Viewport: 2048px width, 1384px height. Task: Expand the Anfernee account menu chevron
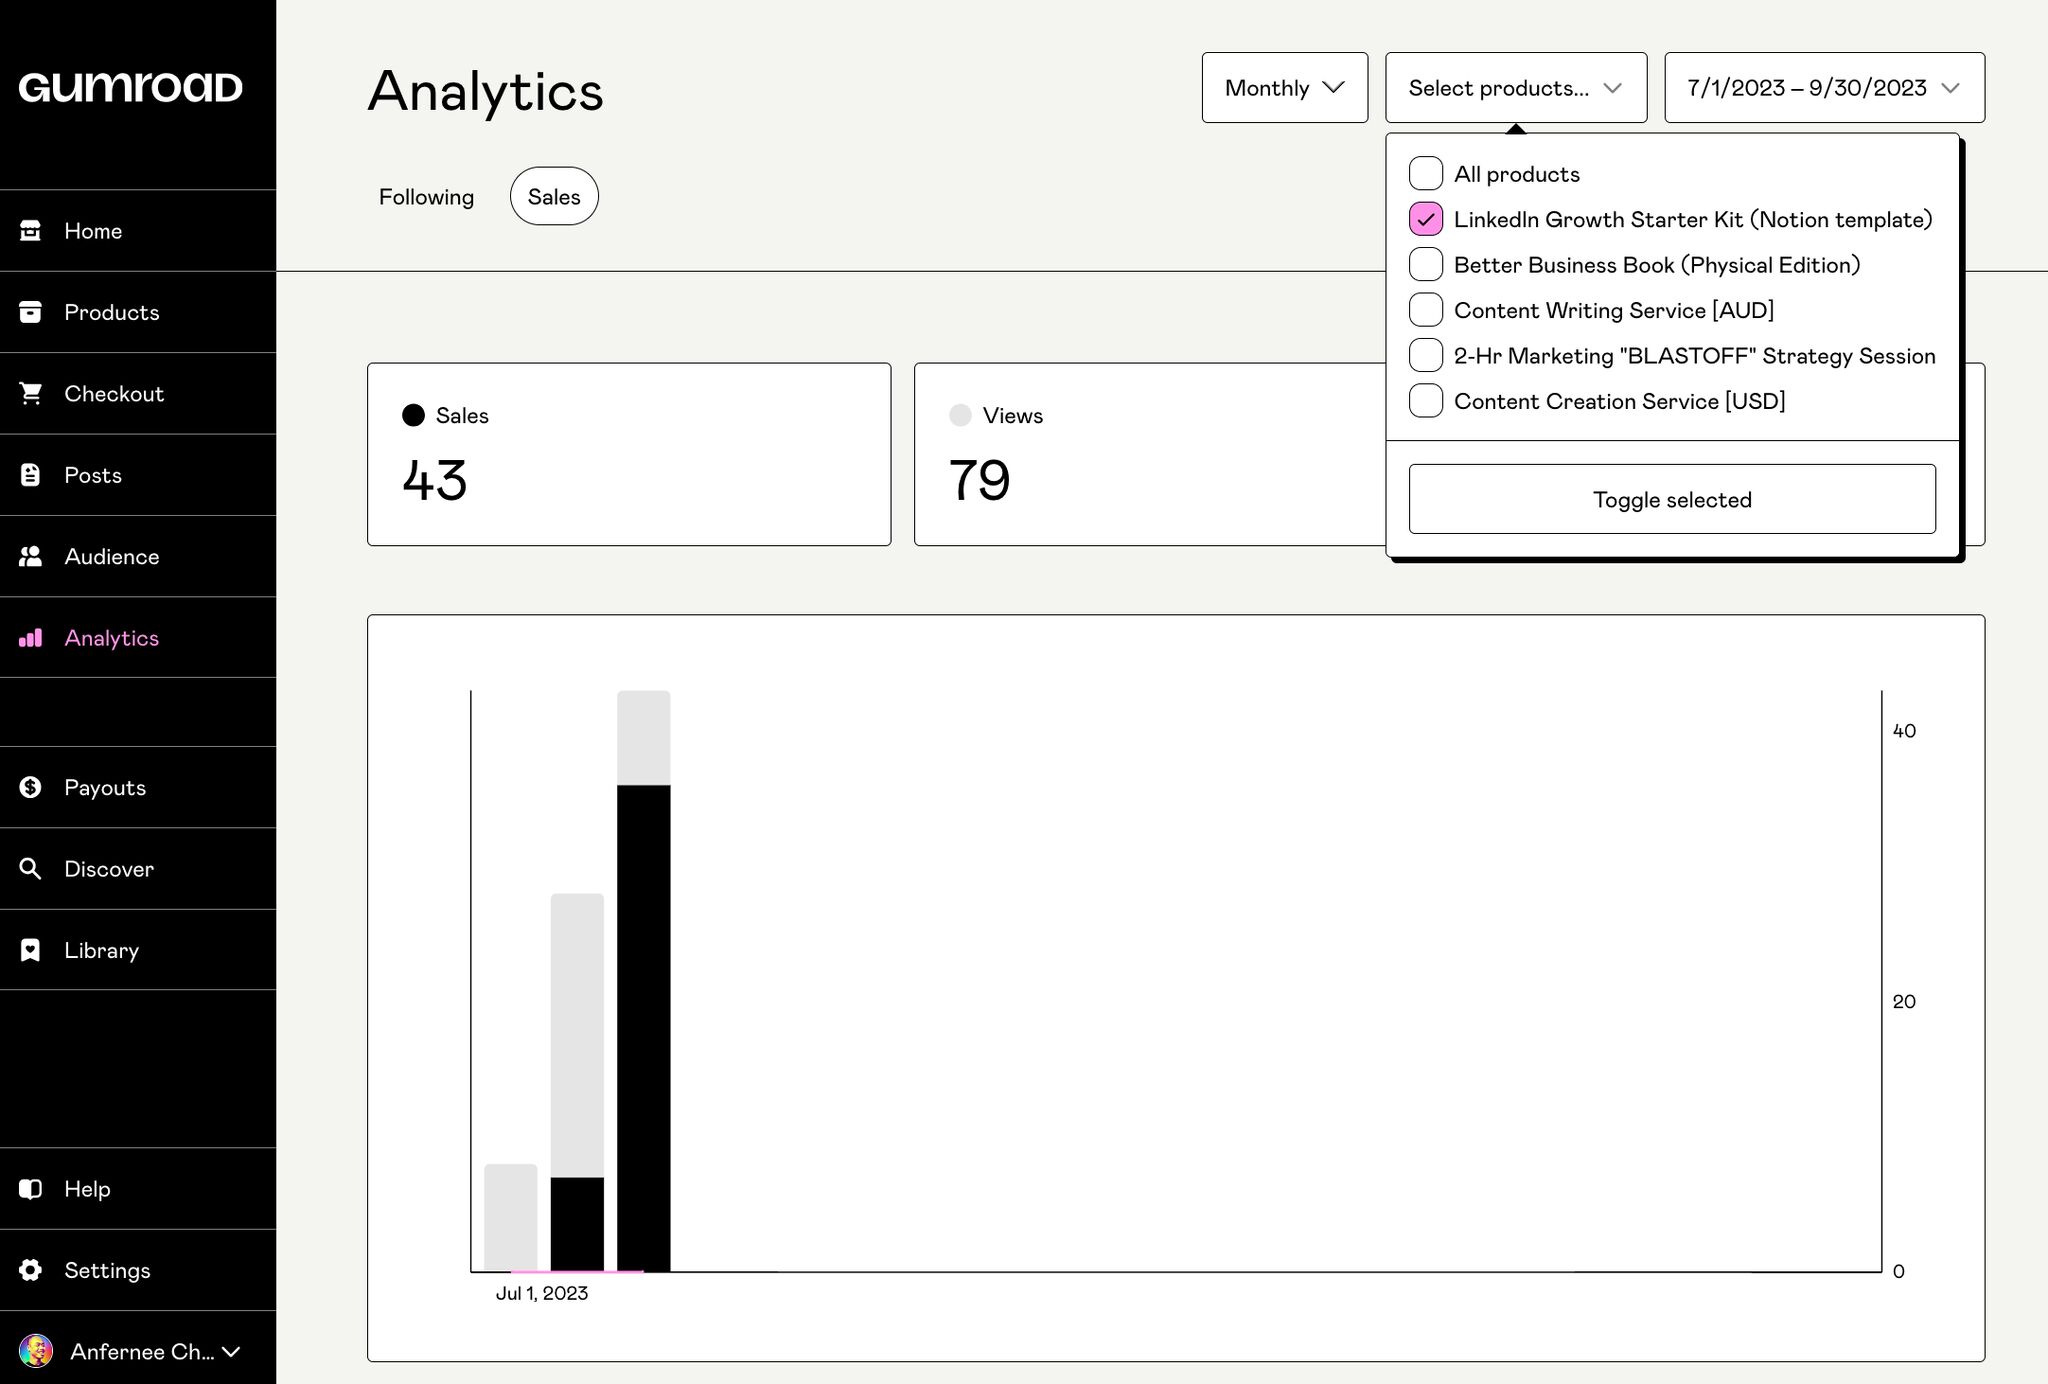(x=231, y=1352)
